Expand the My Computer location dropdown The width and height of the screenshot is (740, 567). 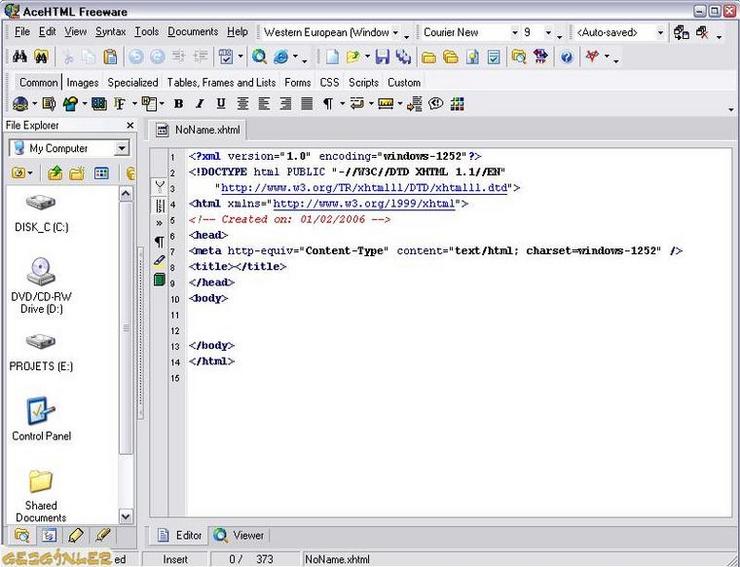click(122, 148)
